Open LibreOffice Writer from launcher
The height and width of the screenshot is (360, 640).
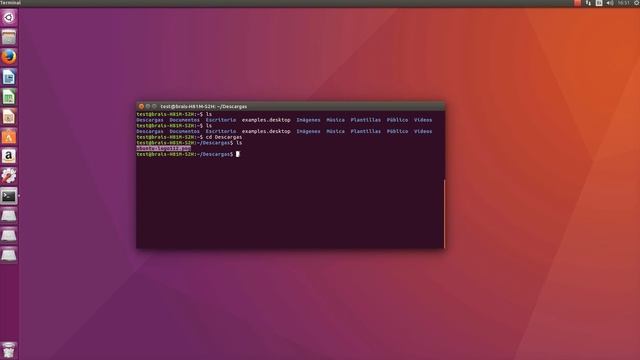coord(9,77)
